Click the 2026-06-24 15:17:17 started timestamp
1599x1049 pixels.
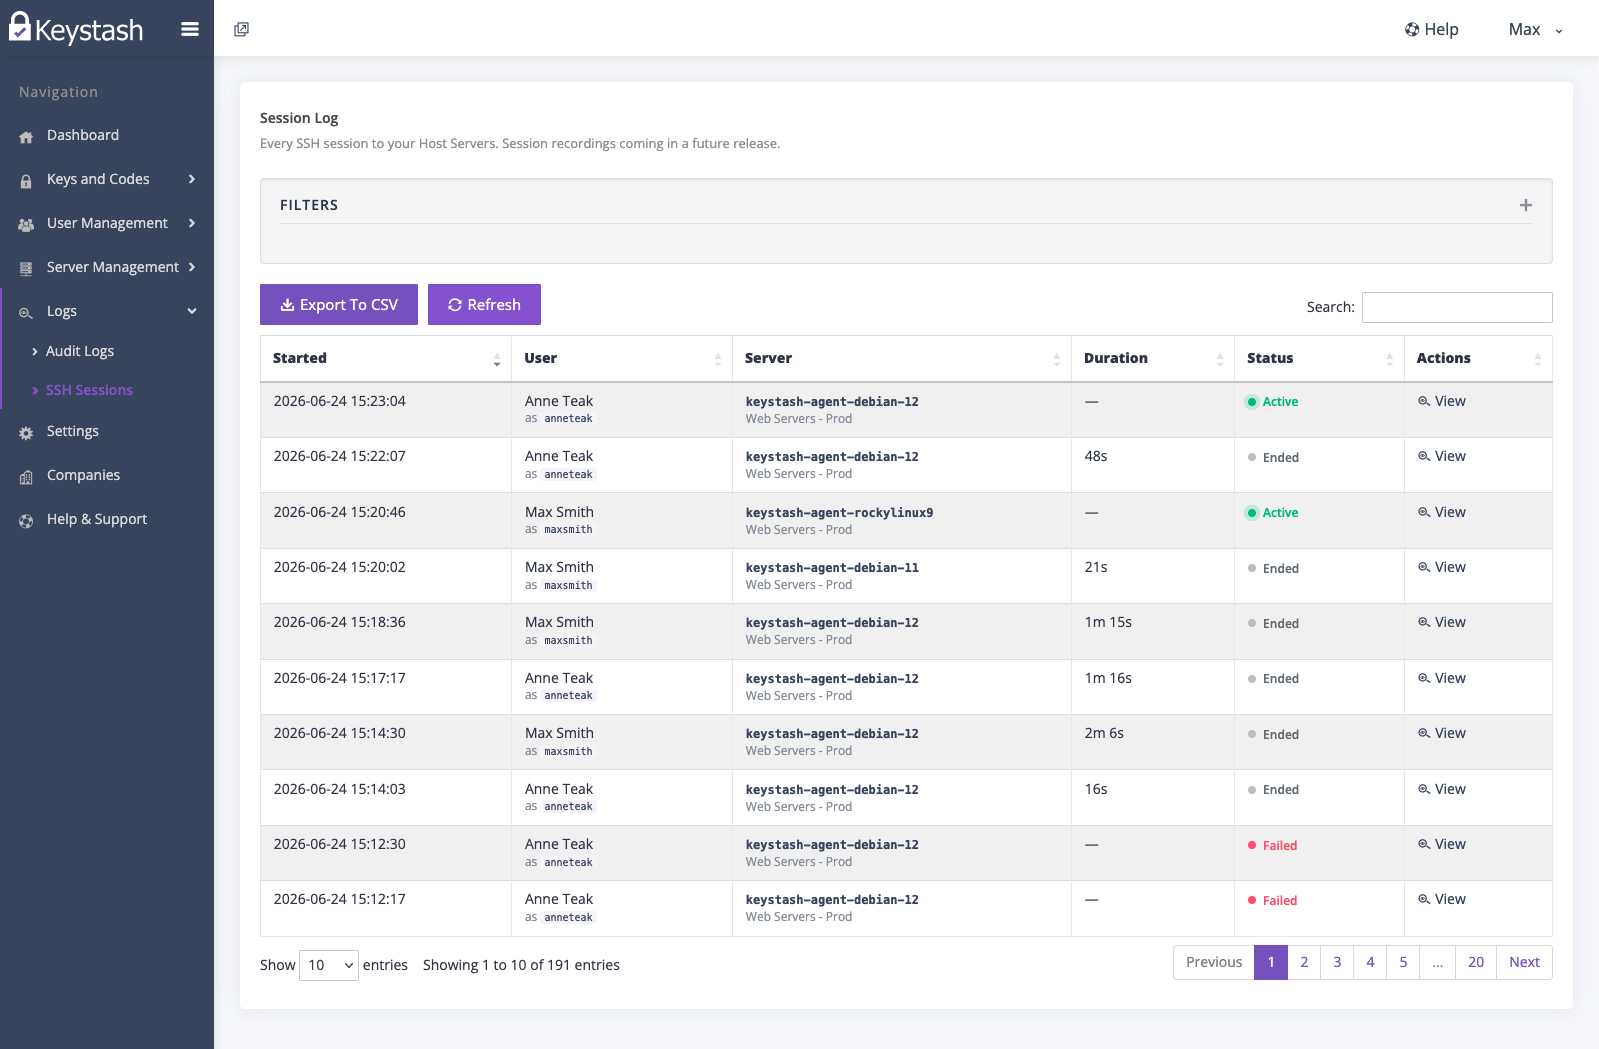340,678
